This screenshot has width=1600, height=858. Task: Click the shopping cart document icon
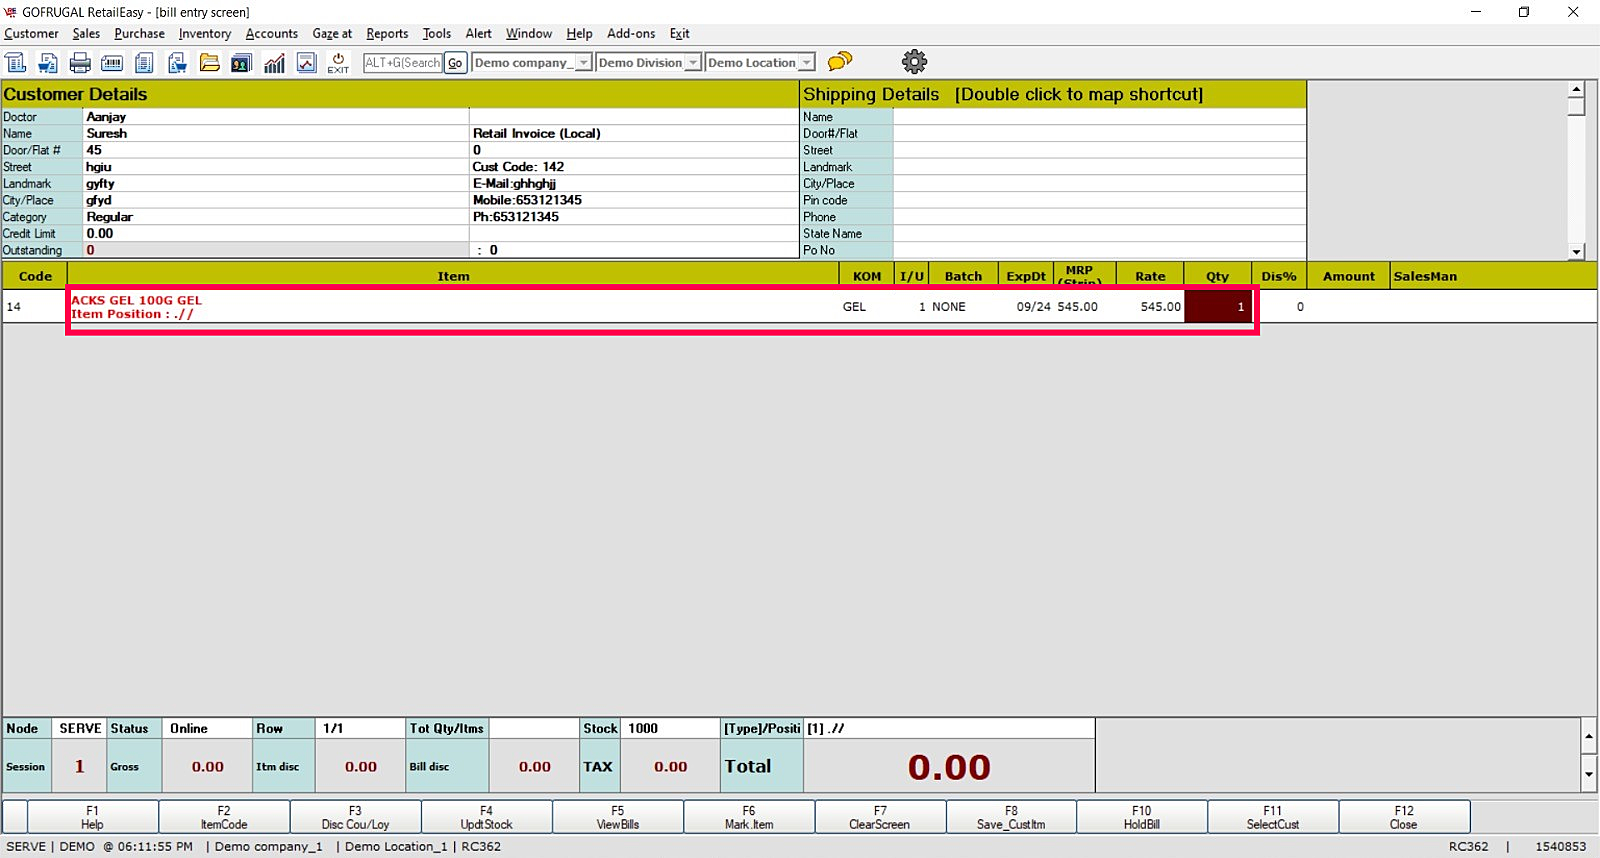point(47,63)
